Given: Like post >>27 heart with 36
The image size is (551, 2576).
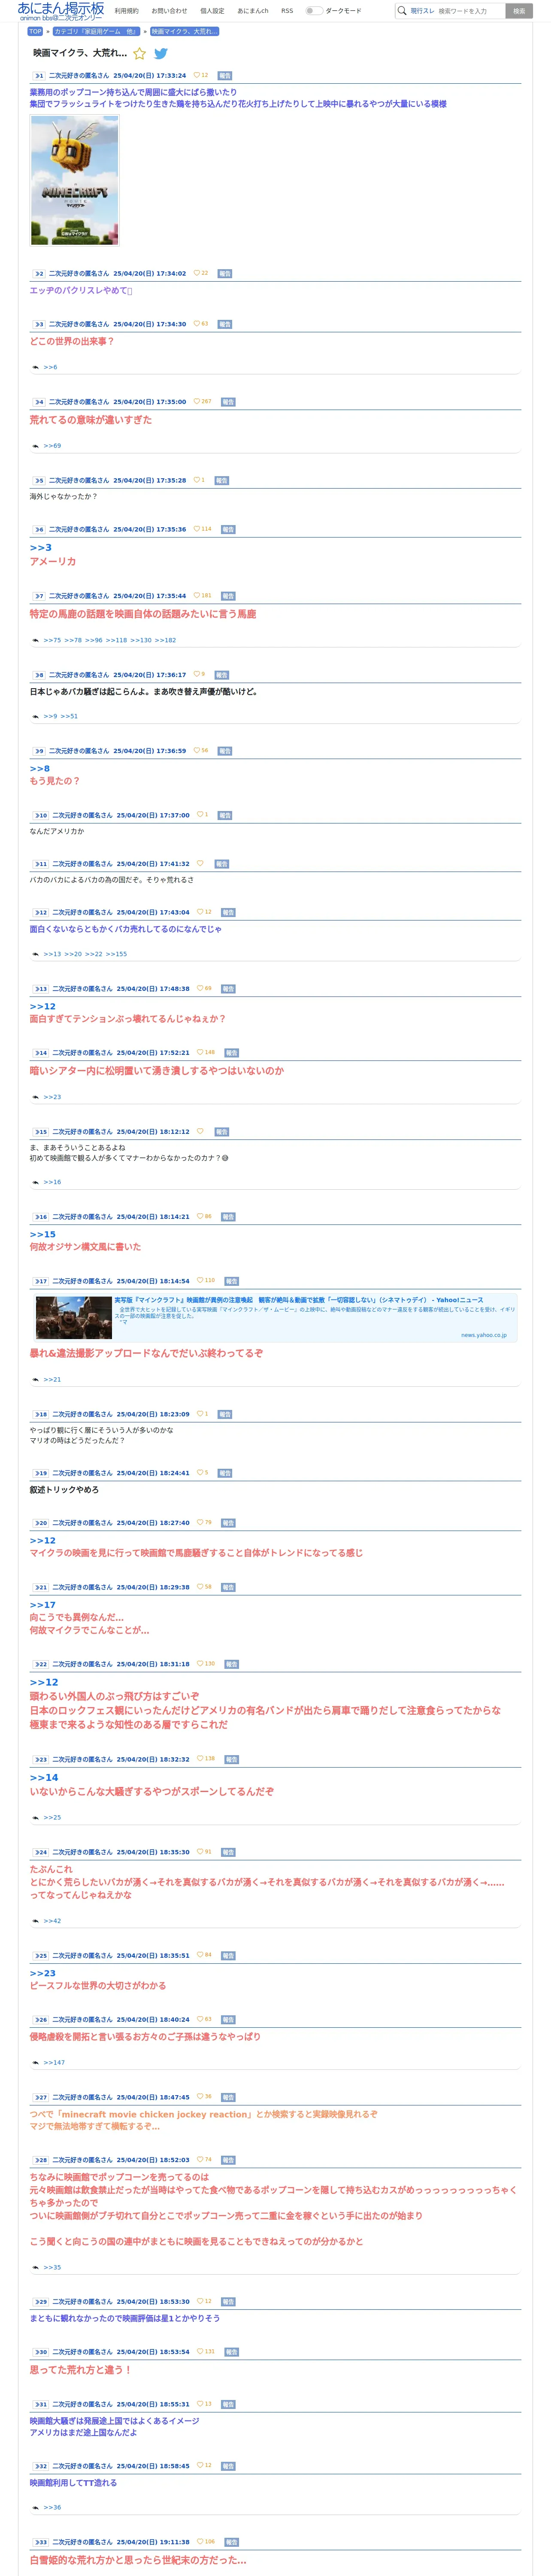Looking at the screenshot, I should coord(200,2096).
